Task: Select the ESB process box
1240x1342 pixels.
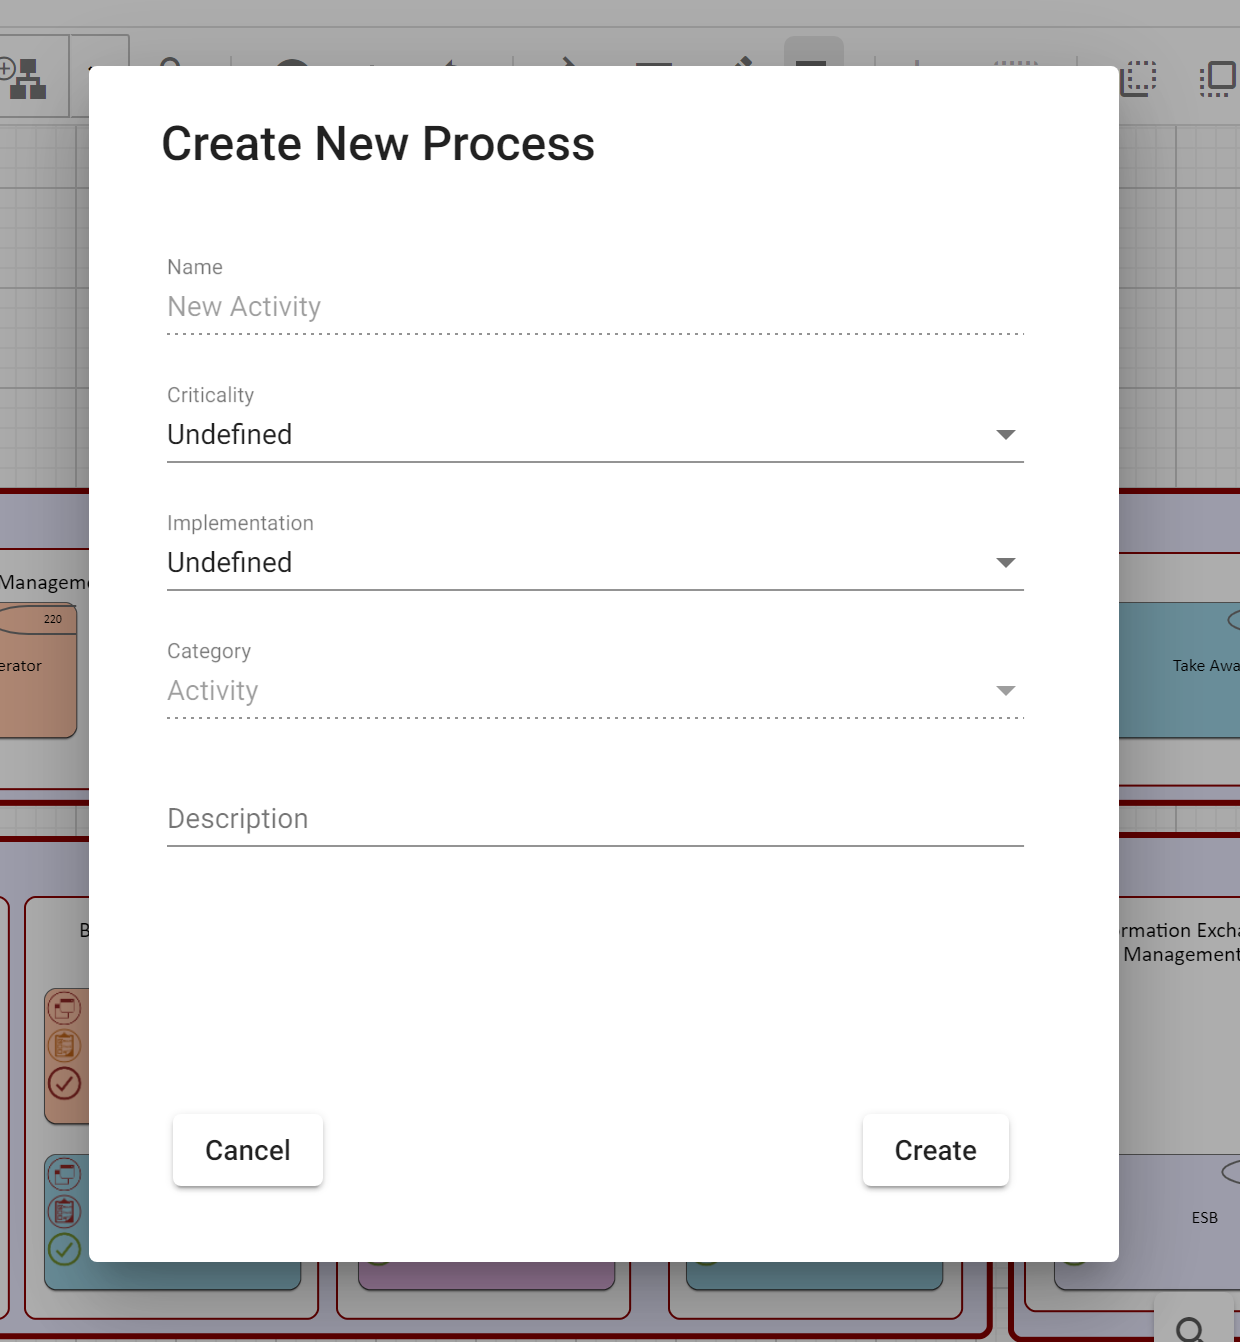Action: tap(1180, 1220)
